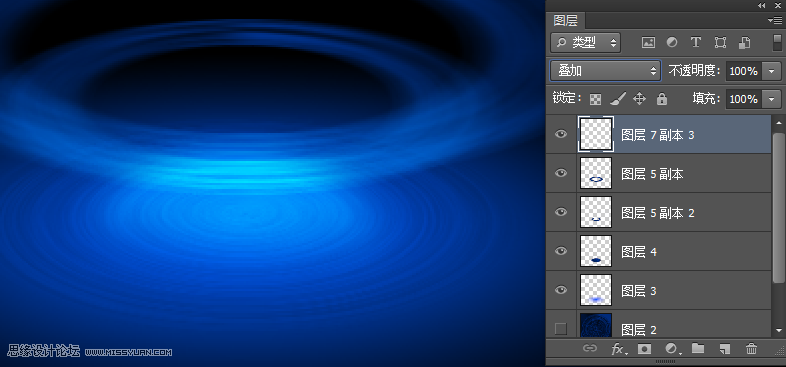Open the 填充 fill slider arrow
The height and width of the screenshot is (367, 786).
(x=771, y=99)
